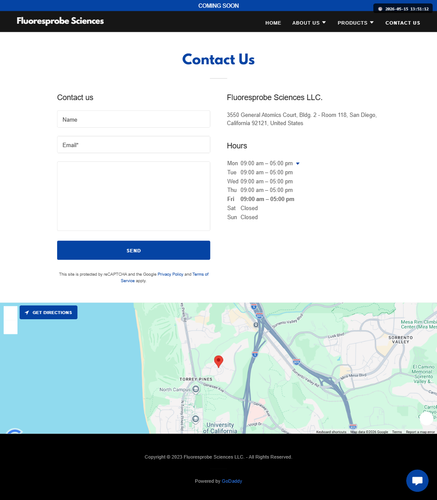Click the Contact Us page title
437x500 pixels.
[218, 59]
